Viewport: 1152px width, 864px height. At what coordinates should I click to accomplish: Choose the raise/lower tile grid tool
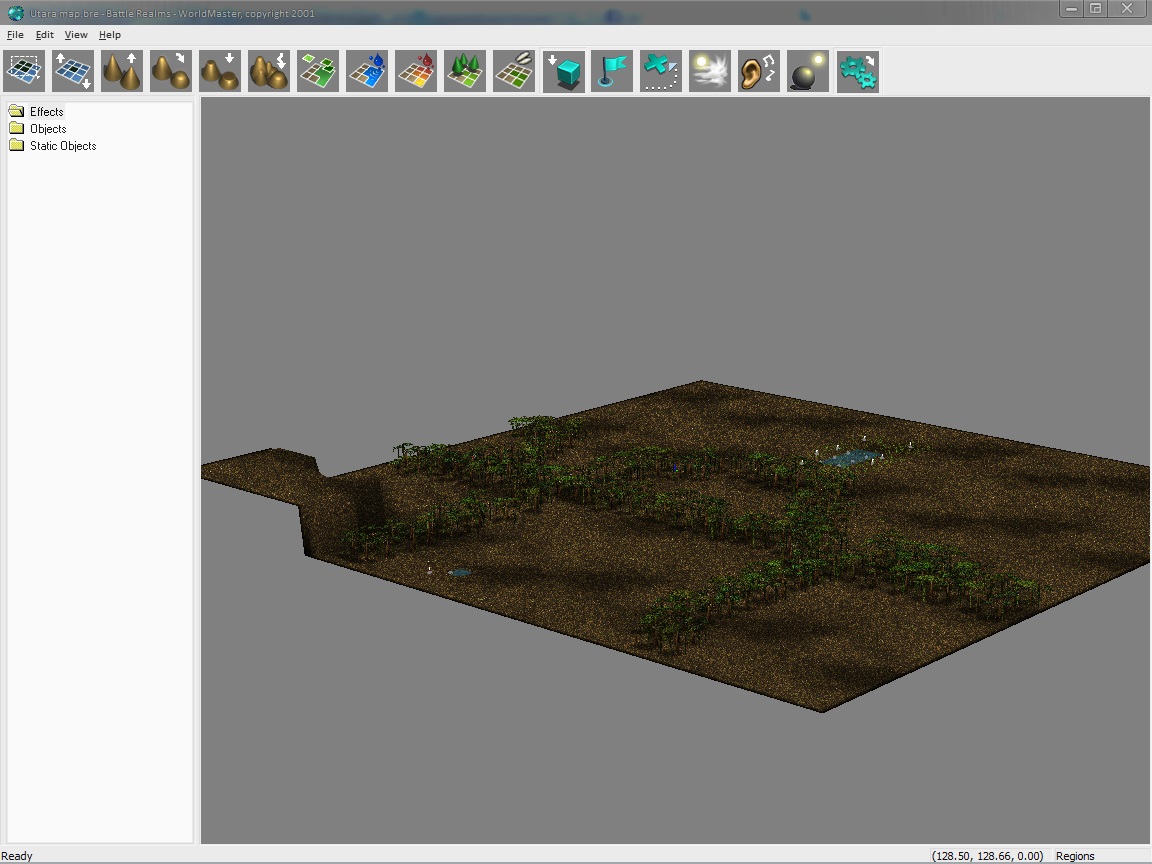73,71
